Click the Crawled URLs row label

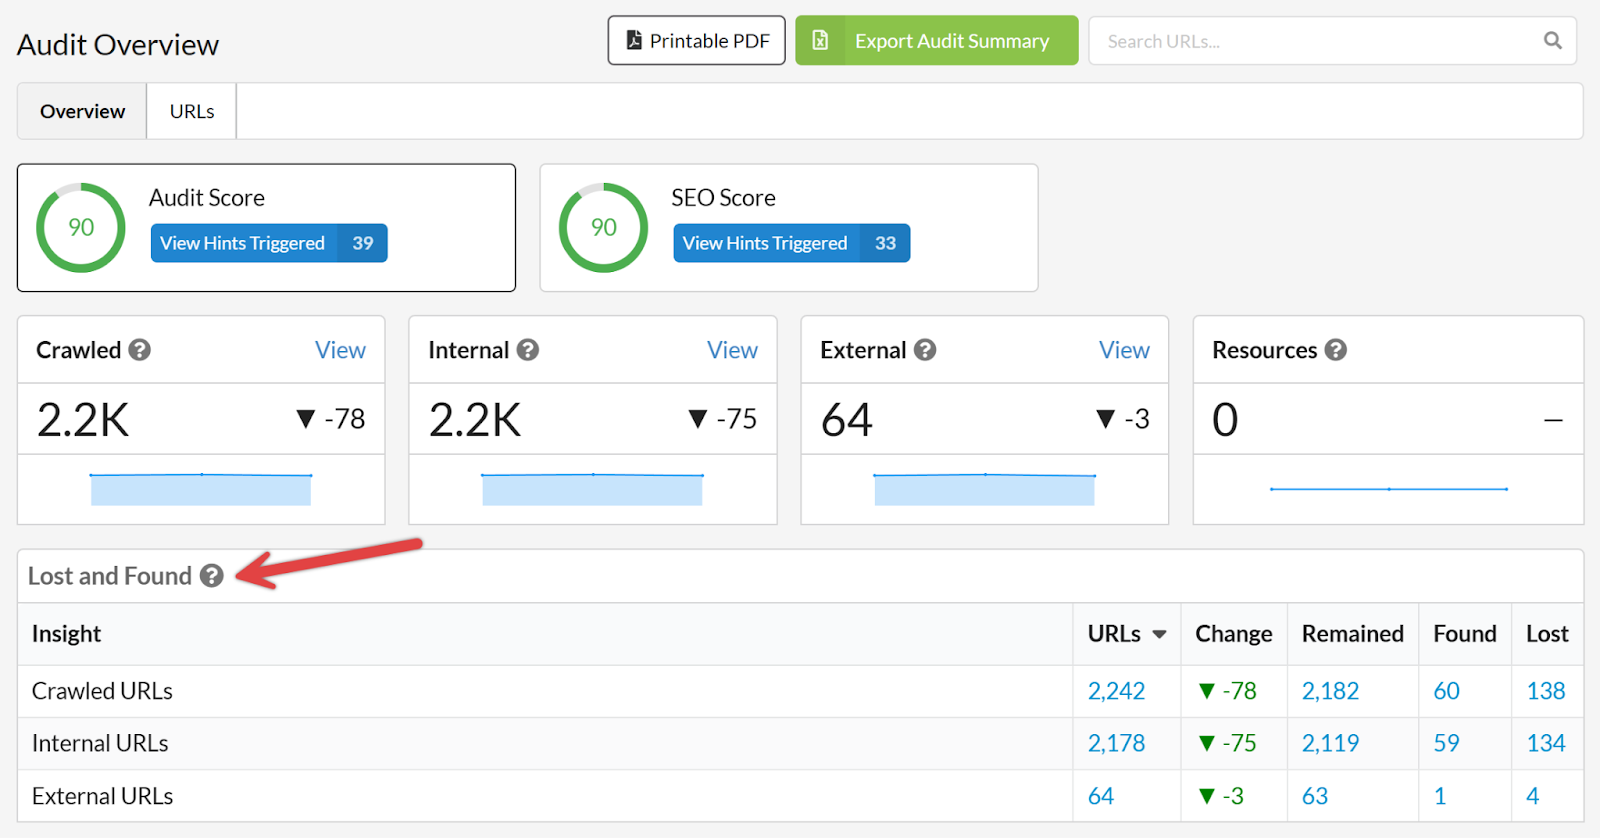tap(102, 691)
